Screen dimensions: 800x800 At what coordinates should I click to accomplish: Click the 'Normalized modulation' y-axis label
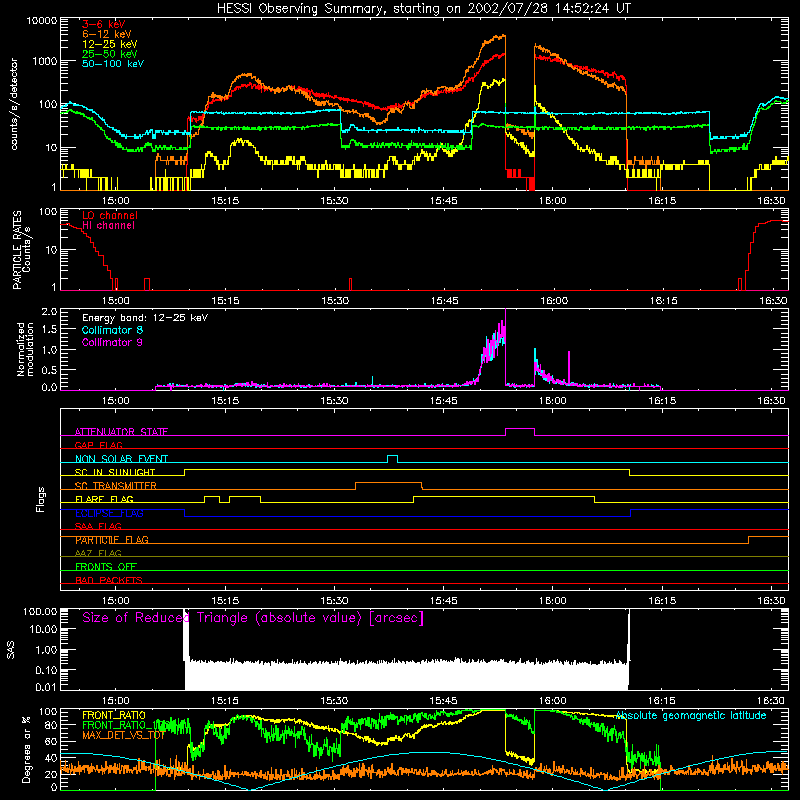pos(25,349)
